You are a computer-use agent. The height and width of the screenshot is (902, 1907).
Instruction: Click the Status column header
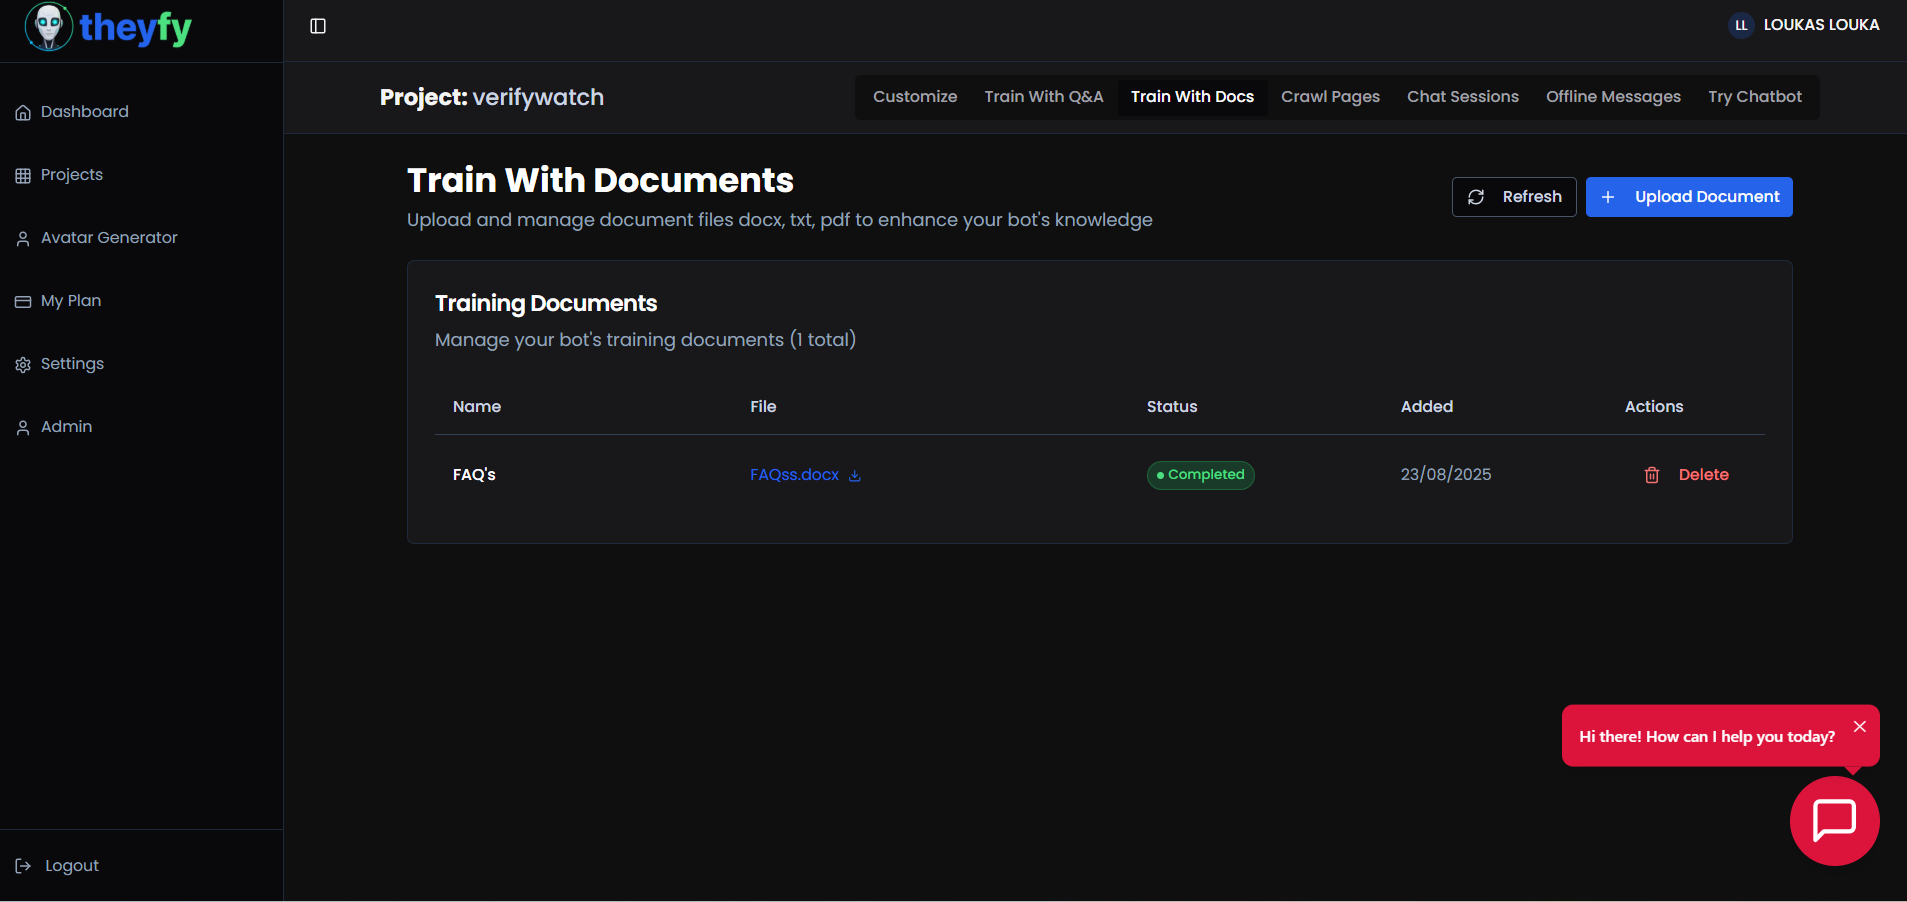point(1172,407)
